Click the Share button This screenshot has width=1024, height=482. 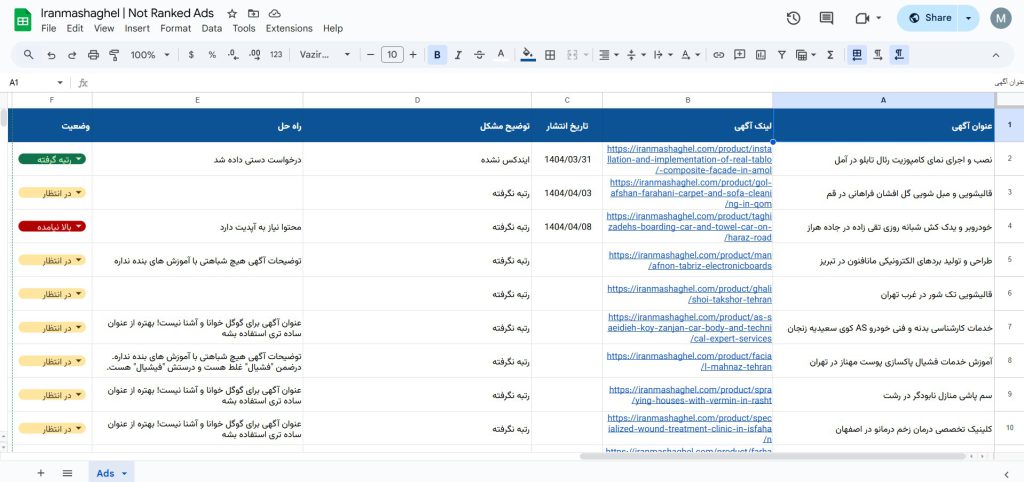[x=928, y=18]
